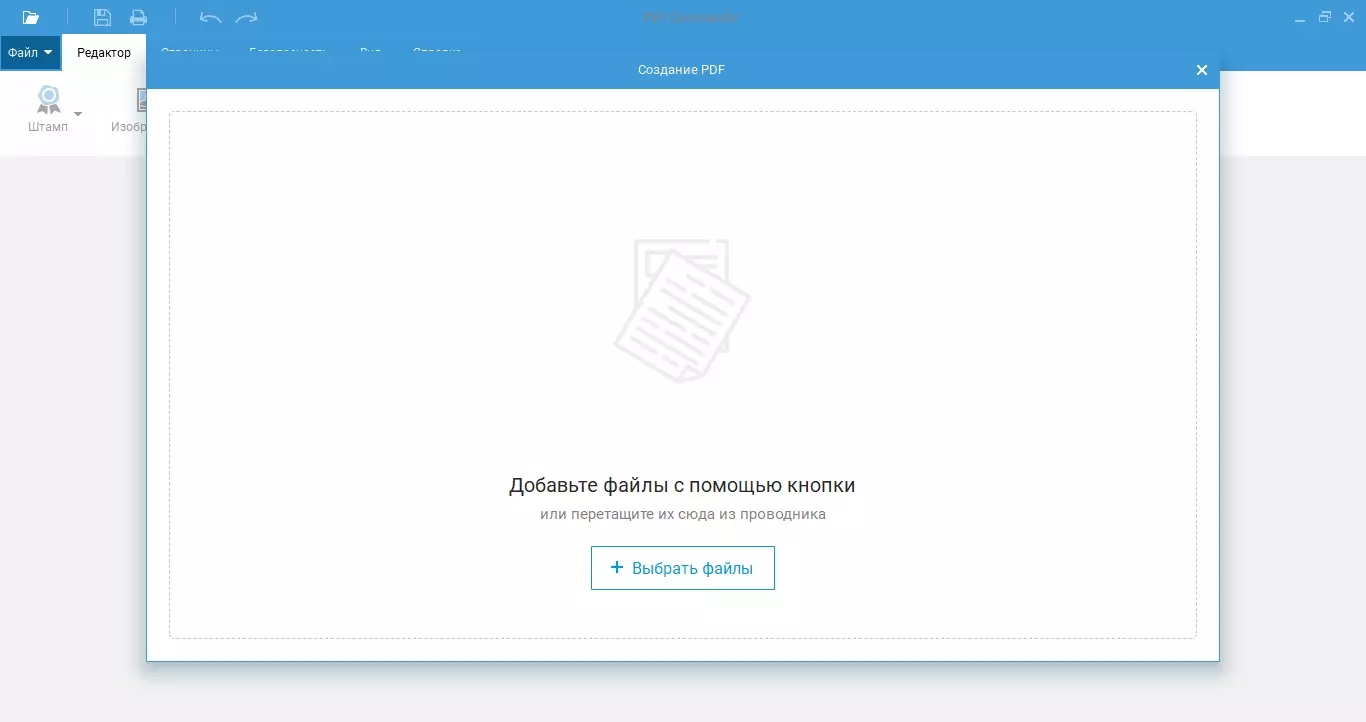Select the Штамп stamp tool
Image resolution: width=1366 pixels, height=722 pixels.
48,110
